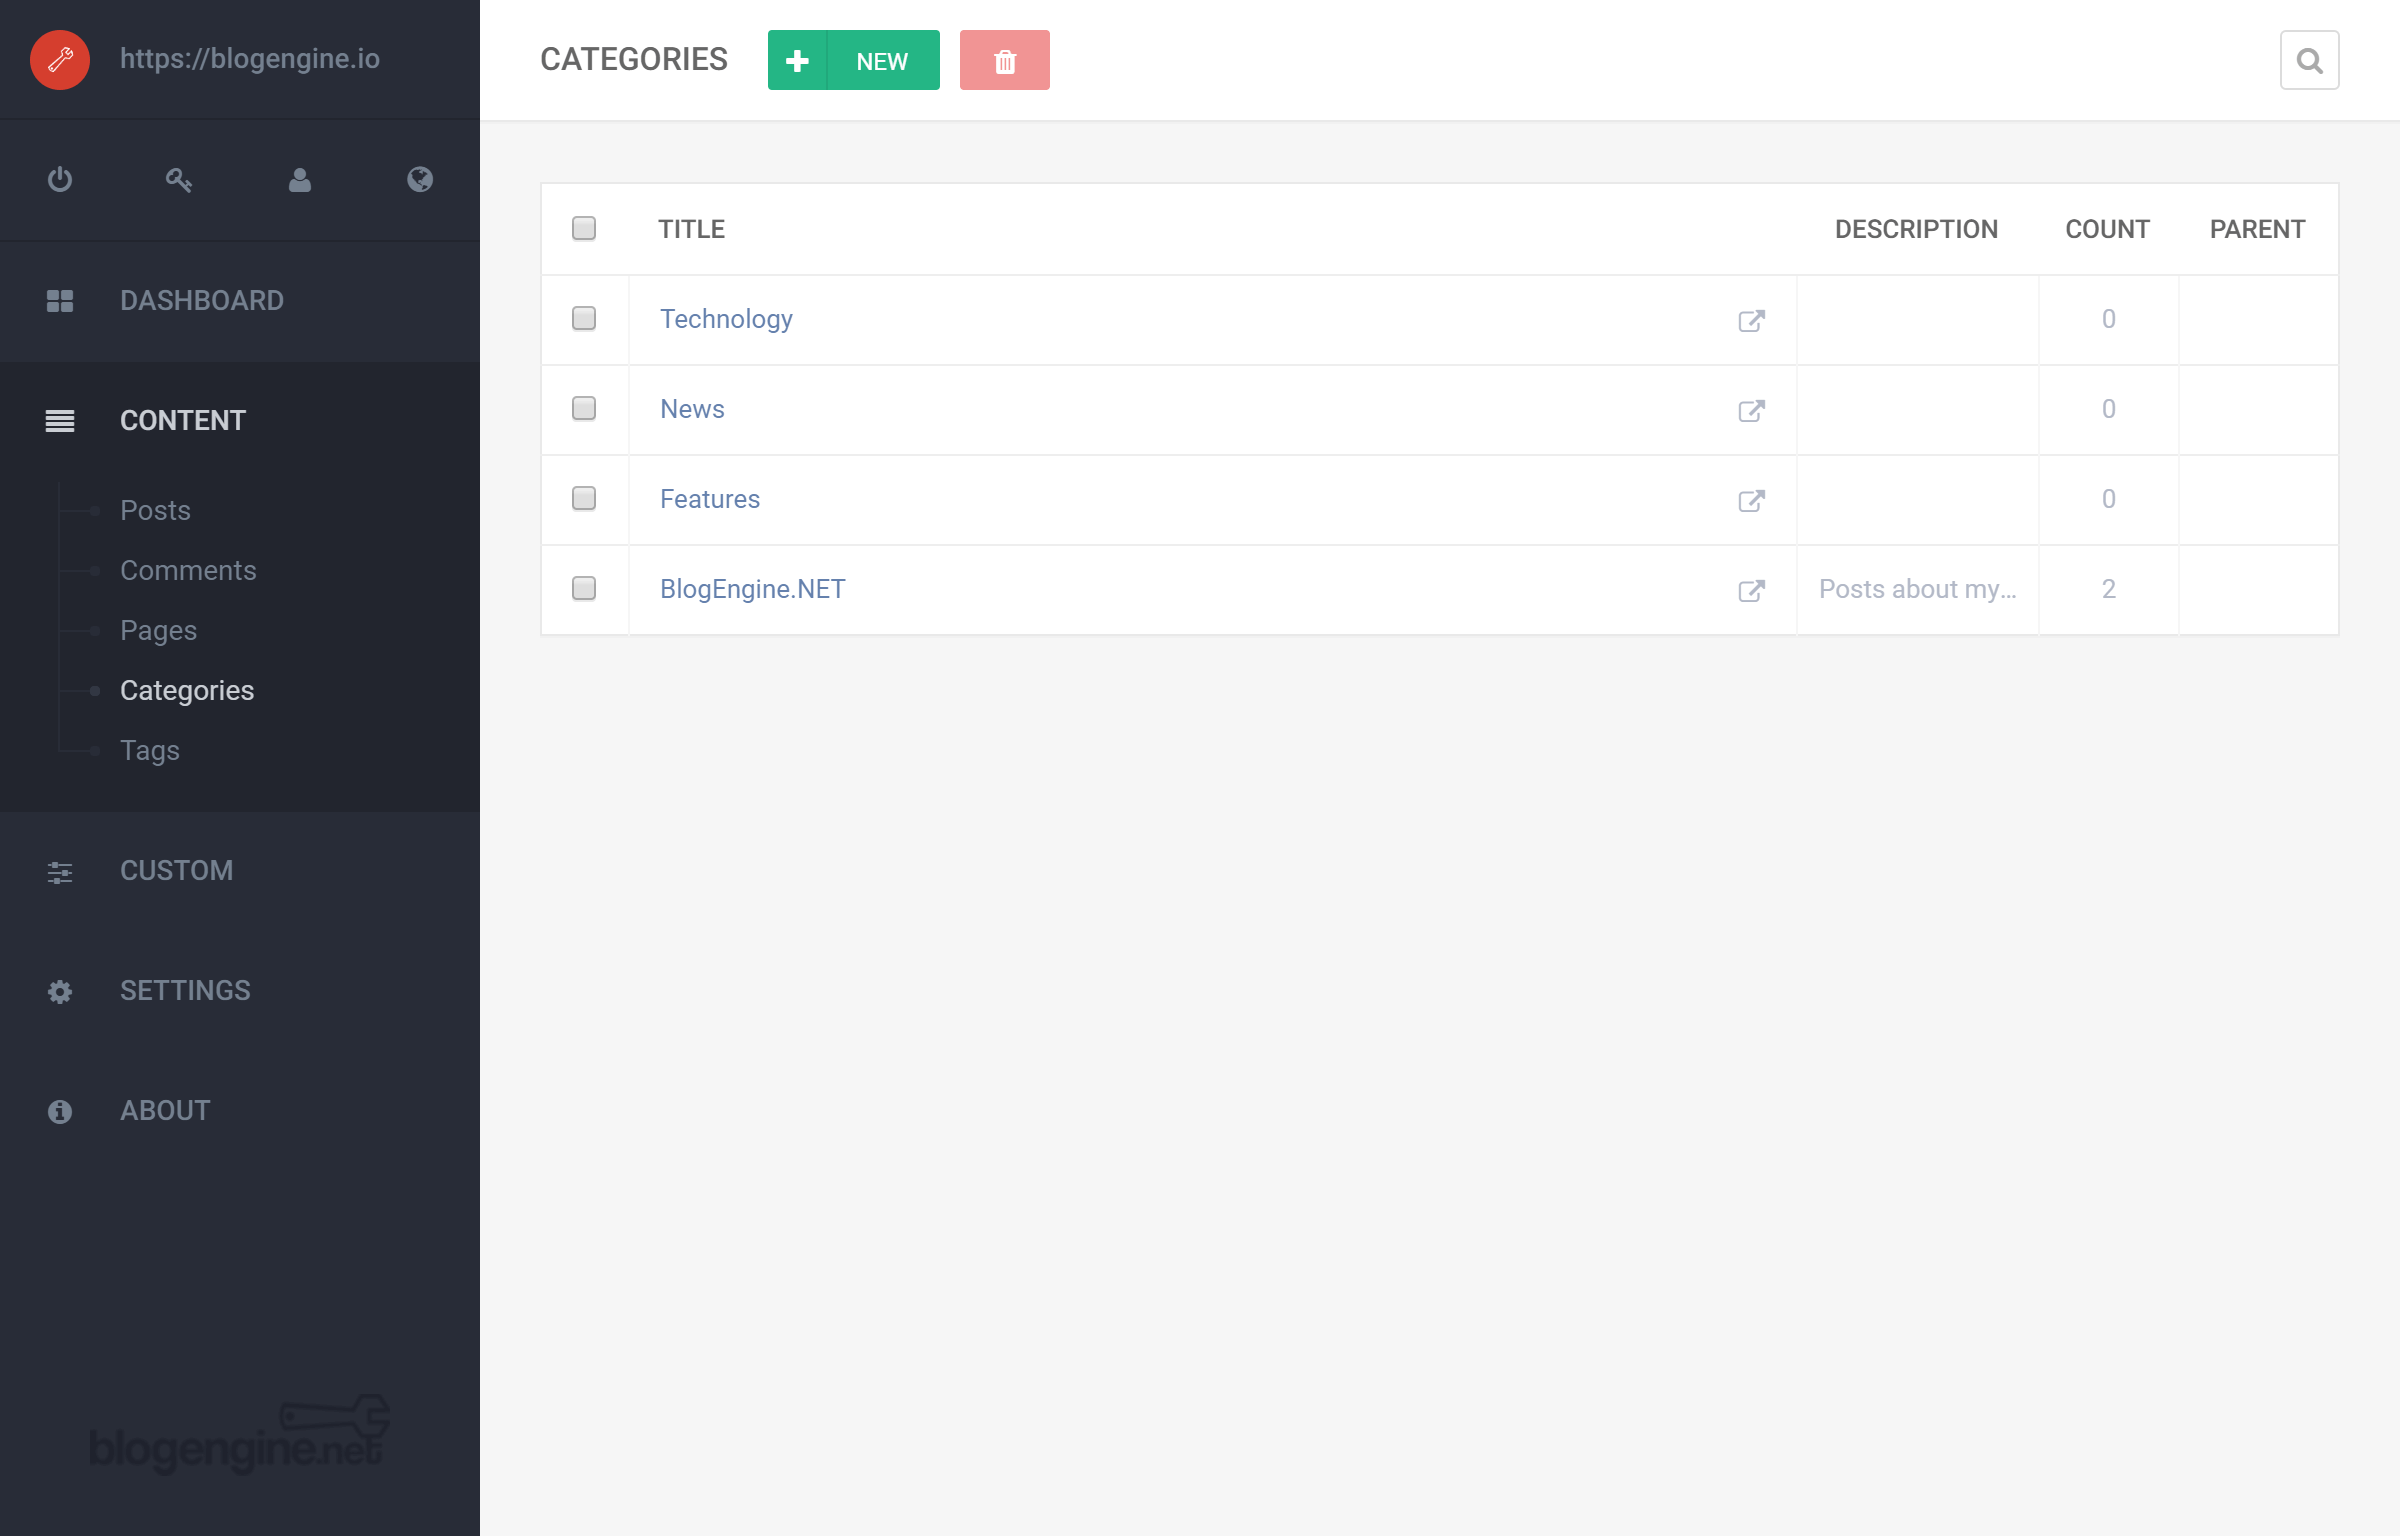The height and width of the screenshot is (1536, 2400).
Task: Click the Content lines icon
Action: tap(60, 421)
